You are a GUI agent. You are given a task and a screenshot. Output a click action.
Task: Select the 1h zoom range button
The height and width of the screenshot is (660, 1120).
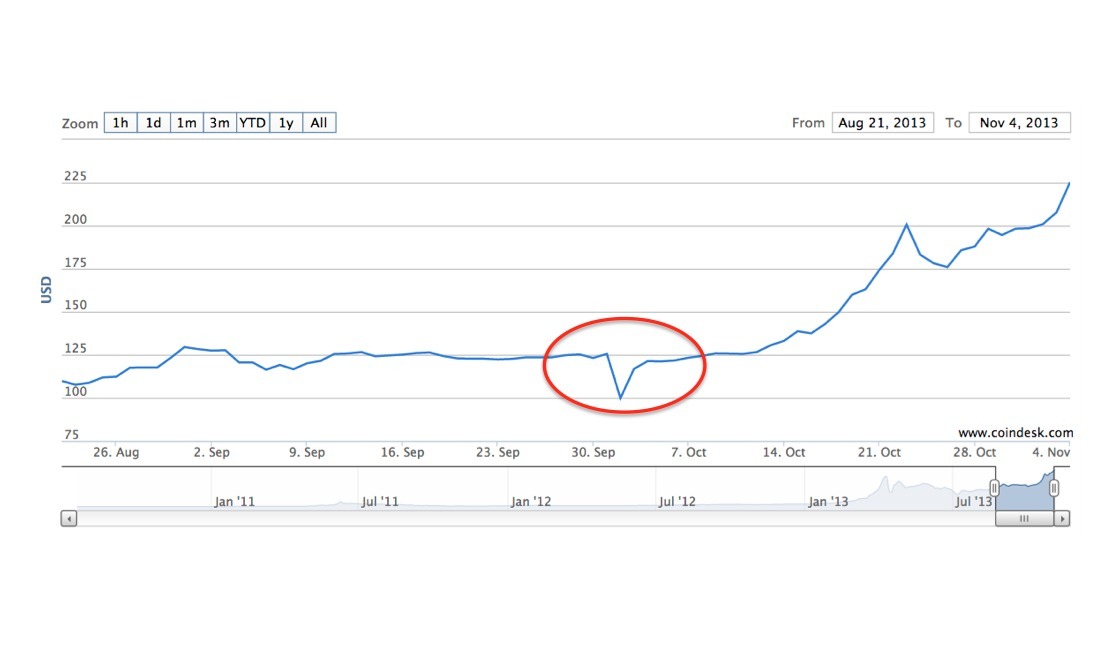(x=120, y=123)
